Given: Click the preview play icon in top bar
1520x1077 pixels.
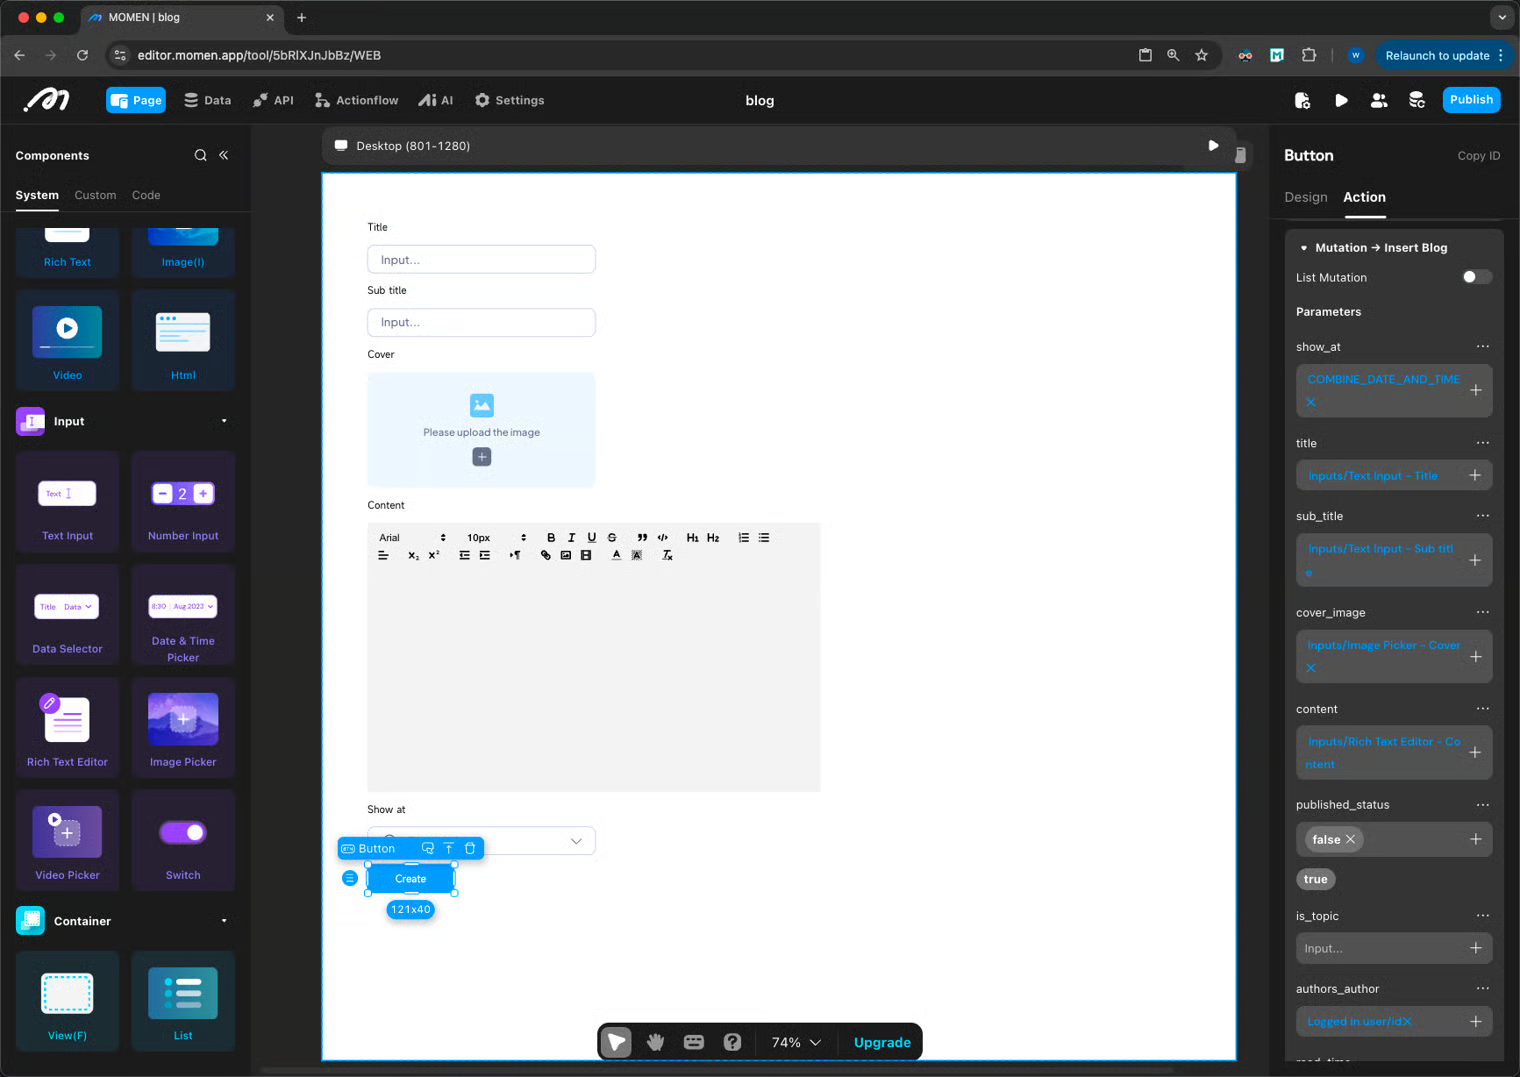Looking at the screenshot, I should tap(1341, 100).
